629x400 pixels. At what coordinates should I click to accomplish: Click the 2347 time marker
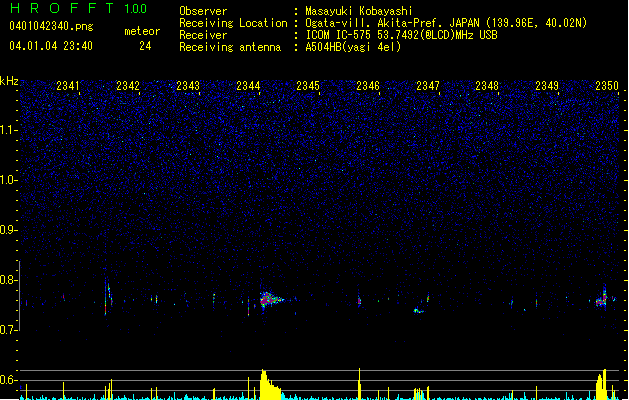click(x=428, y=86)
